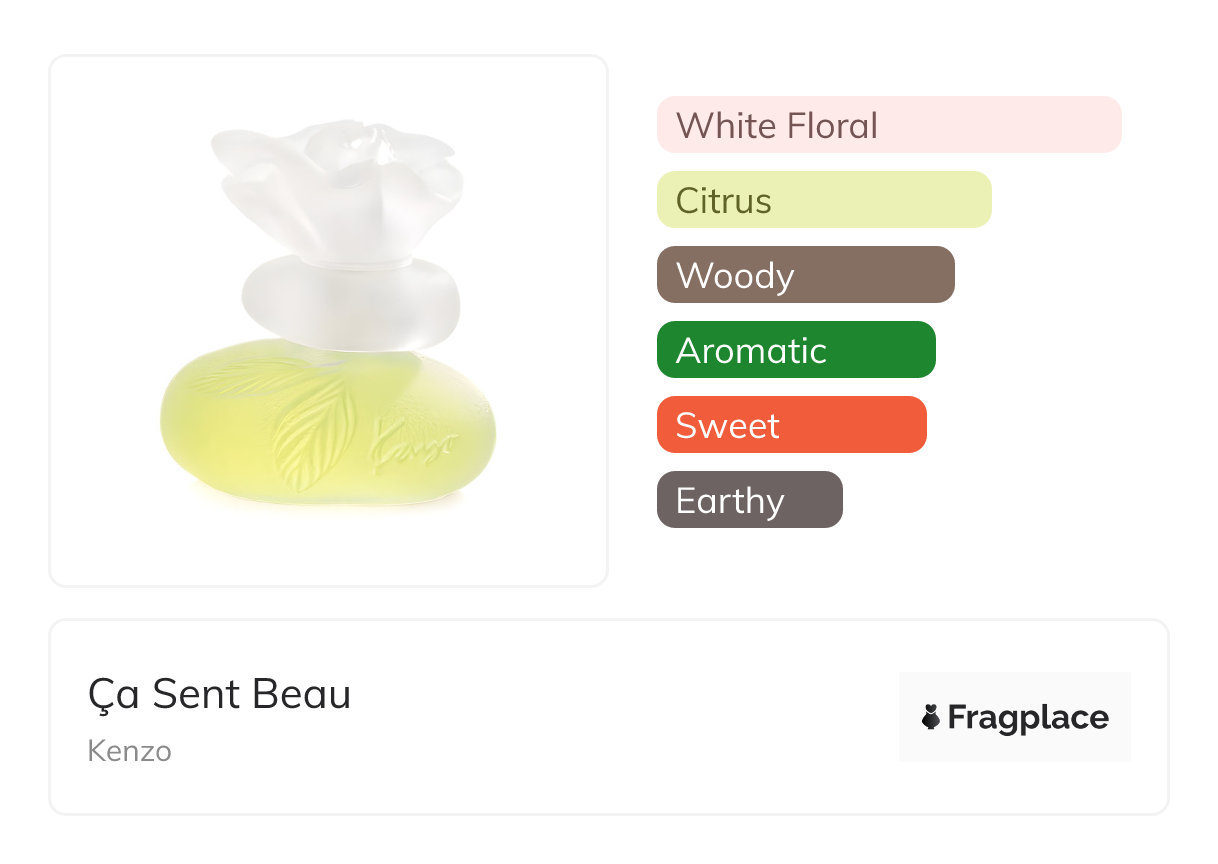The width and height of the screenshot is (1218, 864).
Task: Select the orange Sweet accord bar
Action: (x=791, y=425)
